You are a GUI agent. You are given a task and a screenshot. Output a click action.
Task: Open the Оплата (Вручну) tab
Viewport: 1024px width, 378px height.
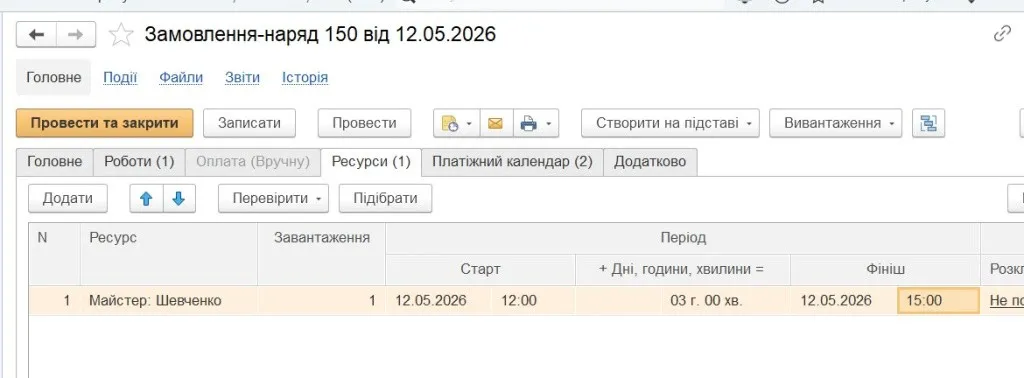(x=253, y=161)
